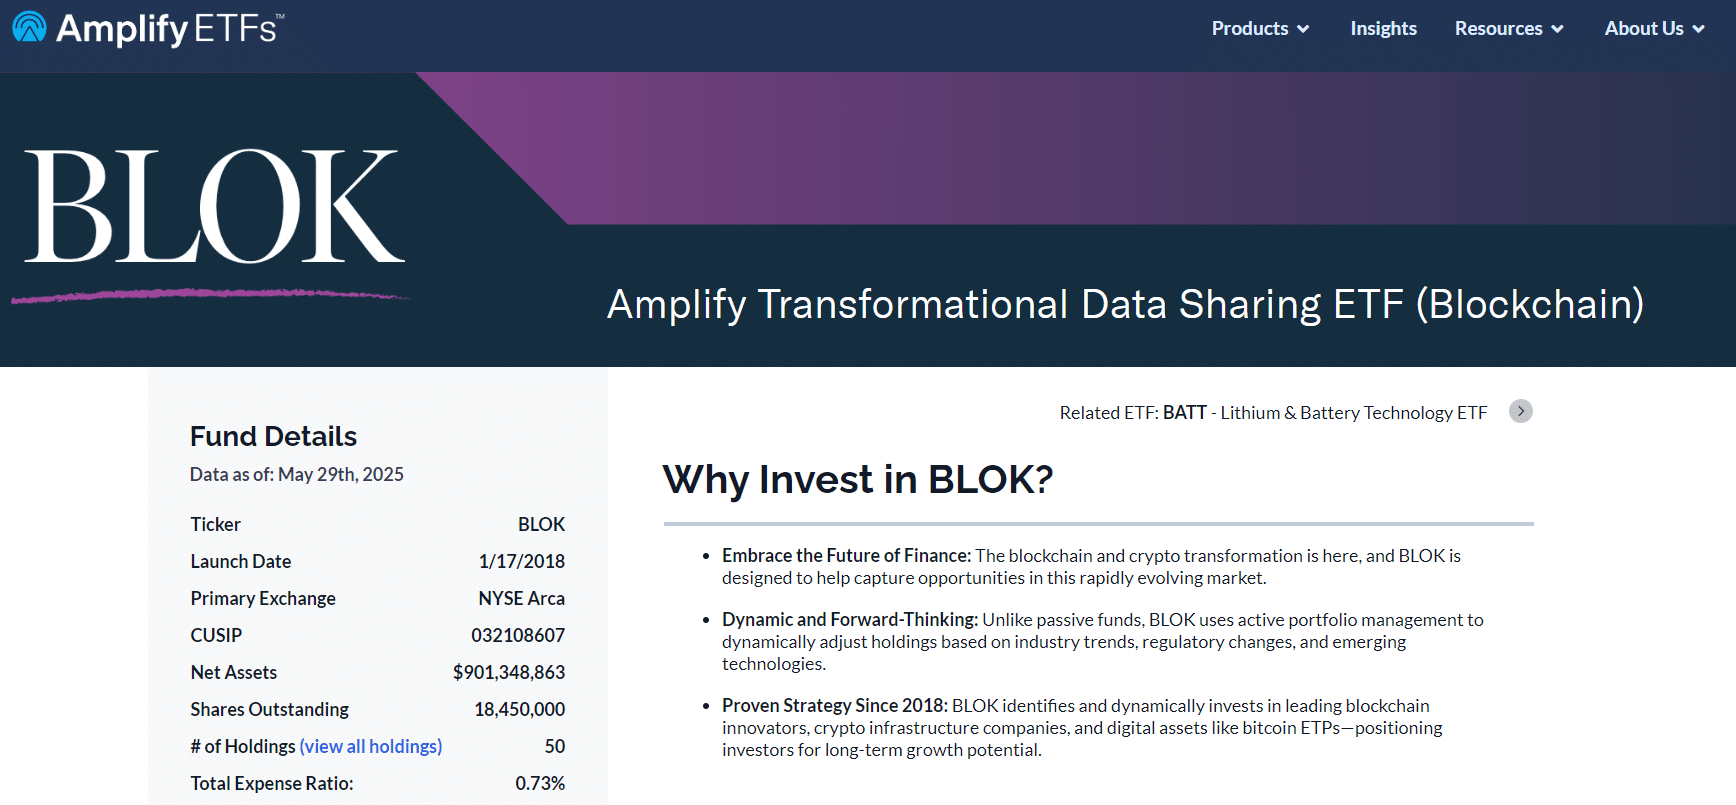Click the large BLOK banner logo

click(x=214, y=207)
